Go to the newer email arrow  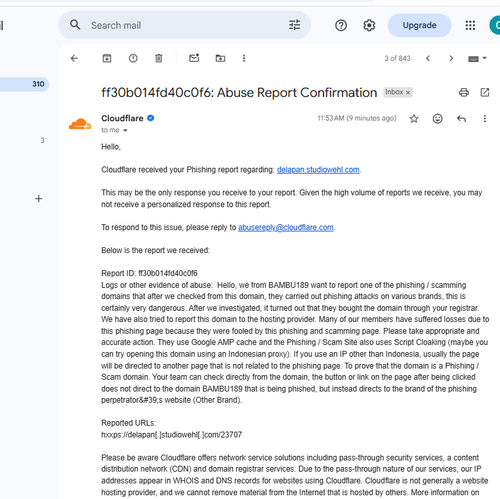point(428,58)
